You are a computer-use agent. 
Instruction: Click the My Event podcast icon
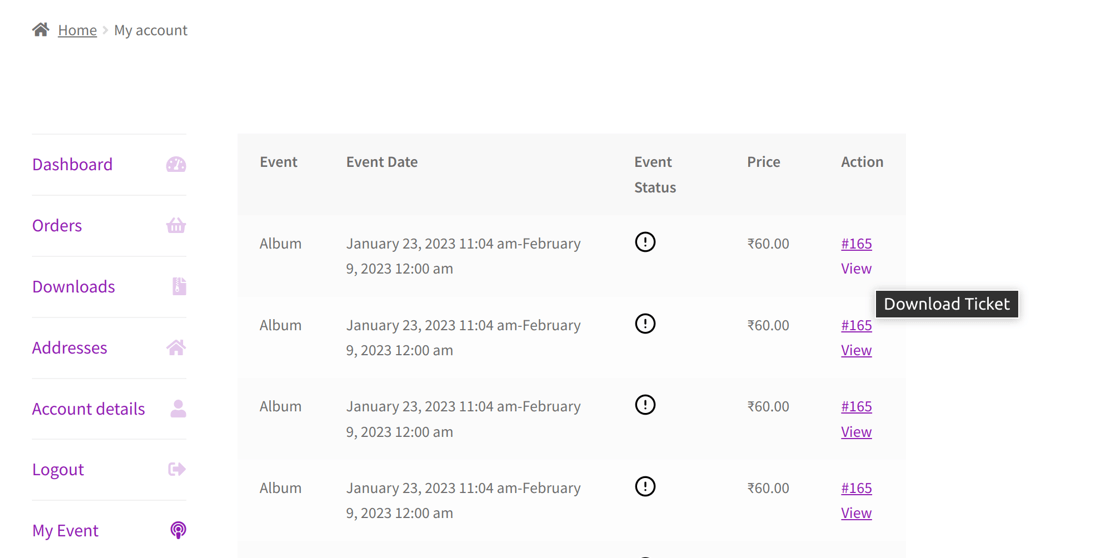[x=178, y=530]
